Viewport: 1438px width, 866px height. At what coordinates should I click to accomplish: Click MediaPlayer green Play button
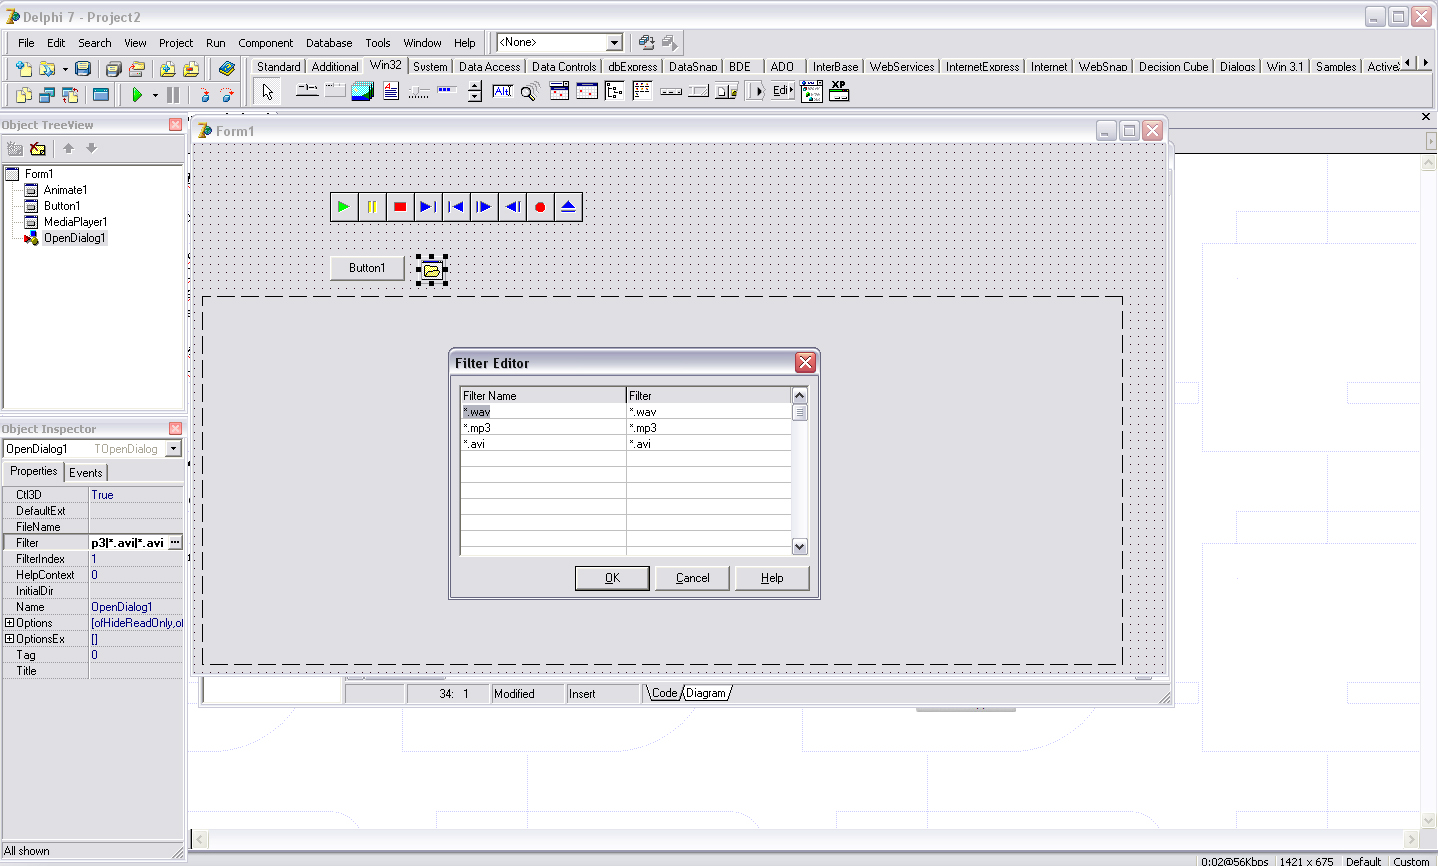pyautogui.click(x=343, y=207)
